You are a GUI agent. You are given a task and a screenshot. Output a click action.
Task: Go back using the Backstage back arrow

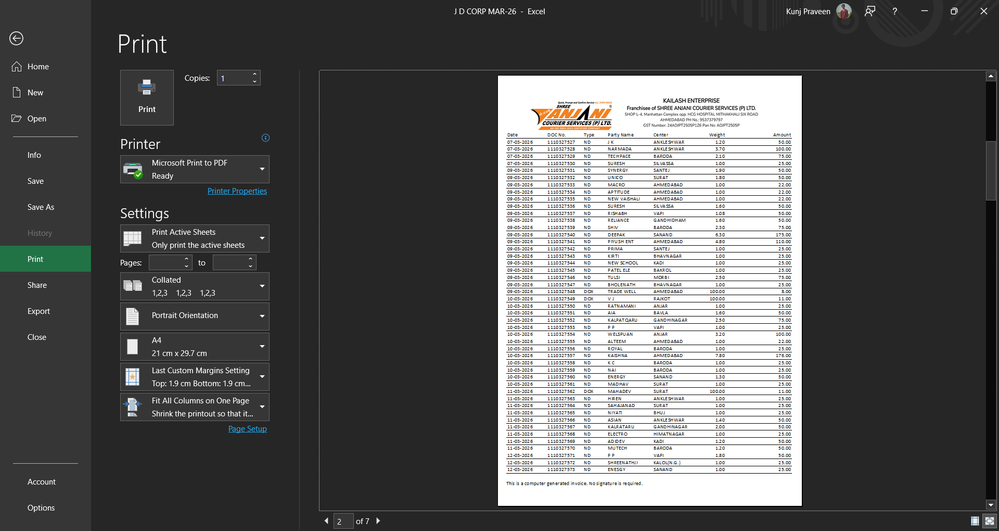[x=17, y=39]
